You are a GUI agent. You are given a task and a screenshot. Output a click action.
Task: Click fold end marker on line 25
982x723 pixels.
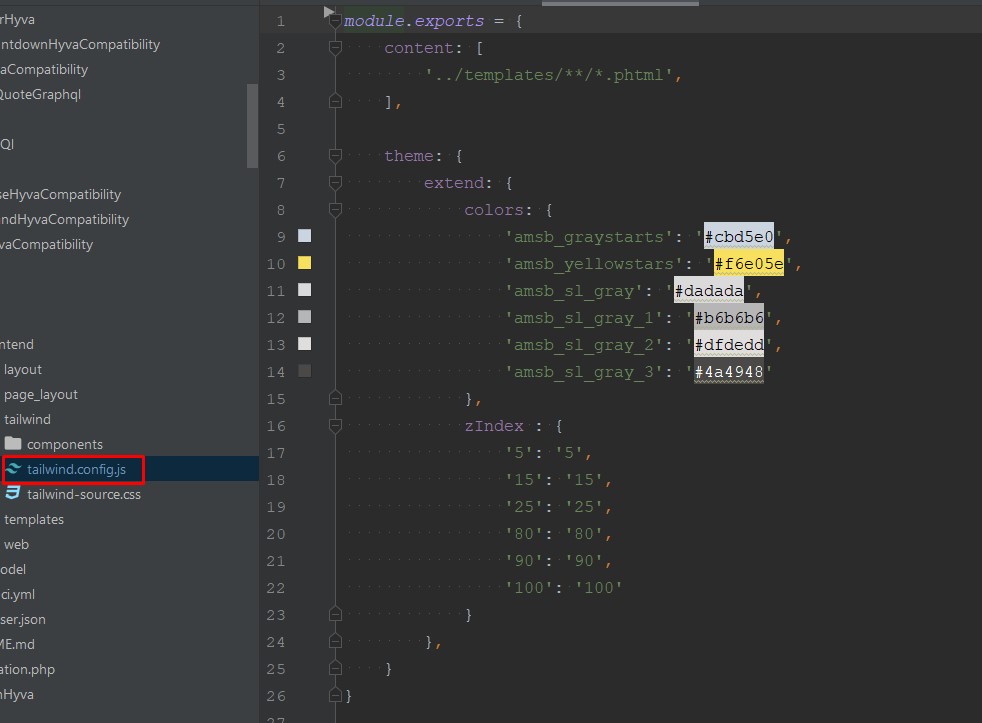point(335,668)
